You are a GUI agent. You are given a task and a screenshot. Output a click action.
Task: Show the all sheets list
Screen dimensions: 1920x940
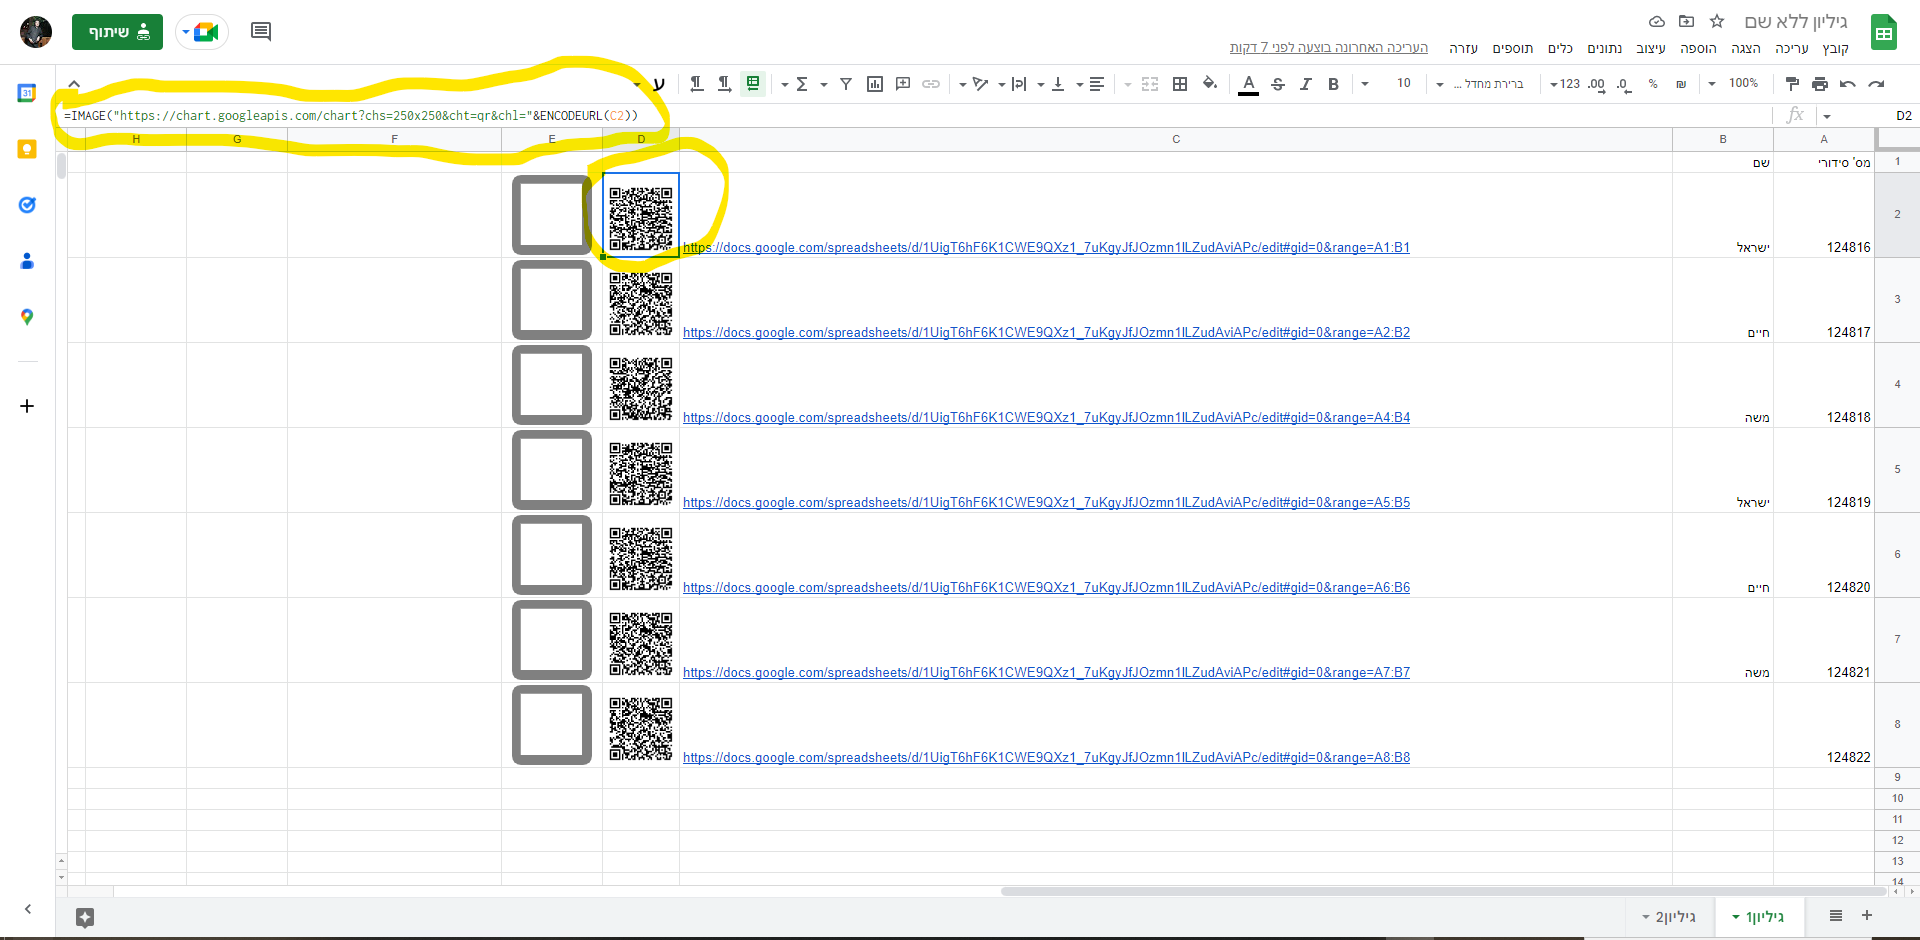pyautogui.click(x=1836, y=916)
